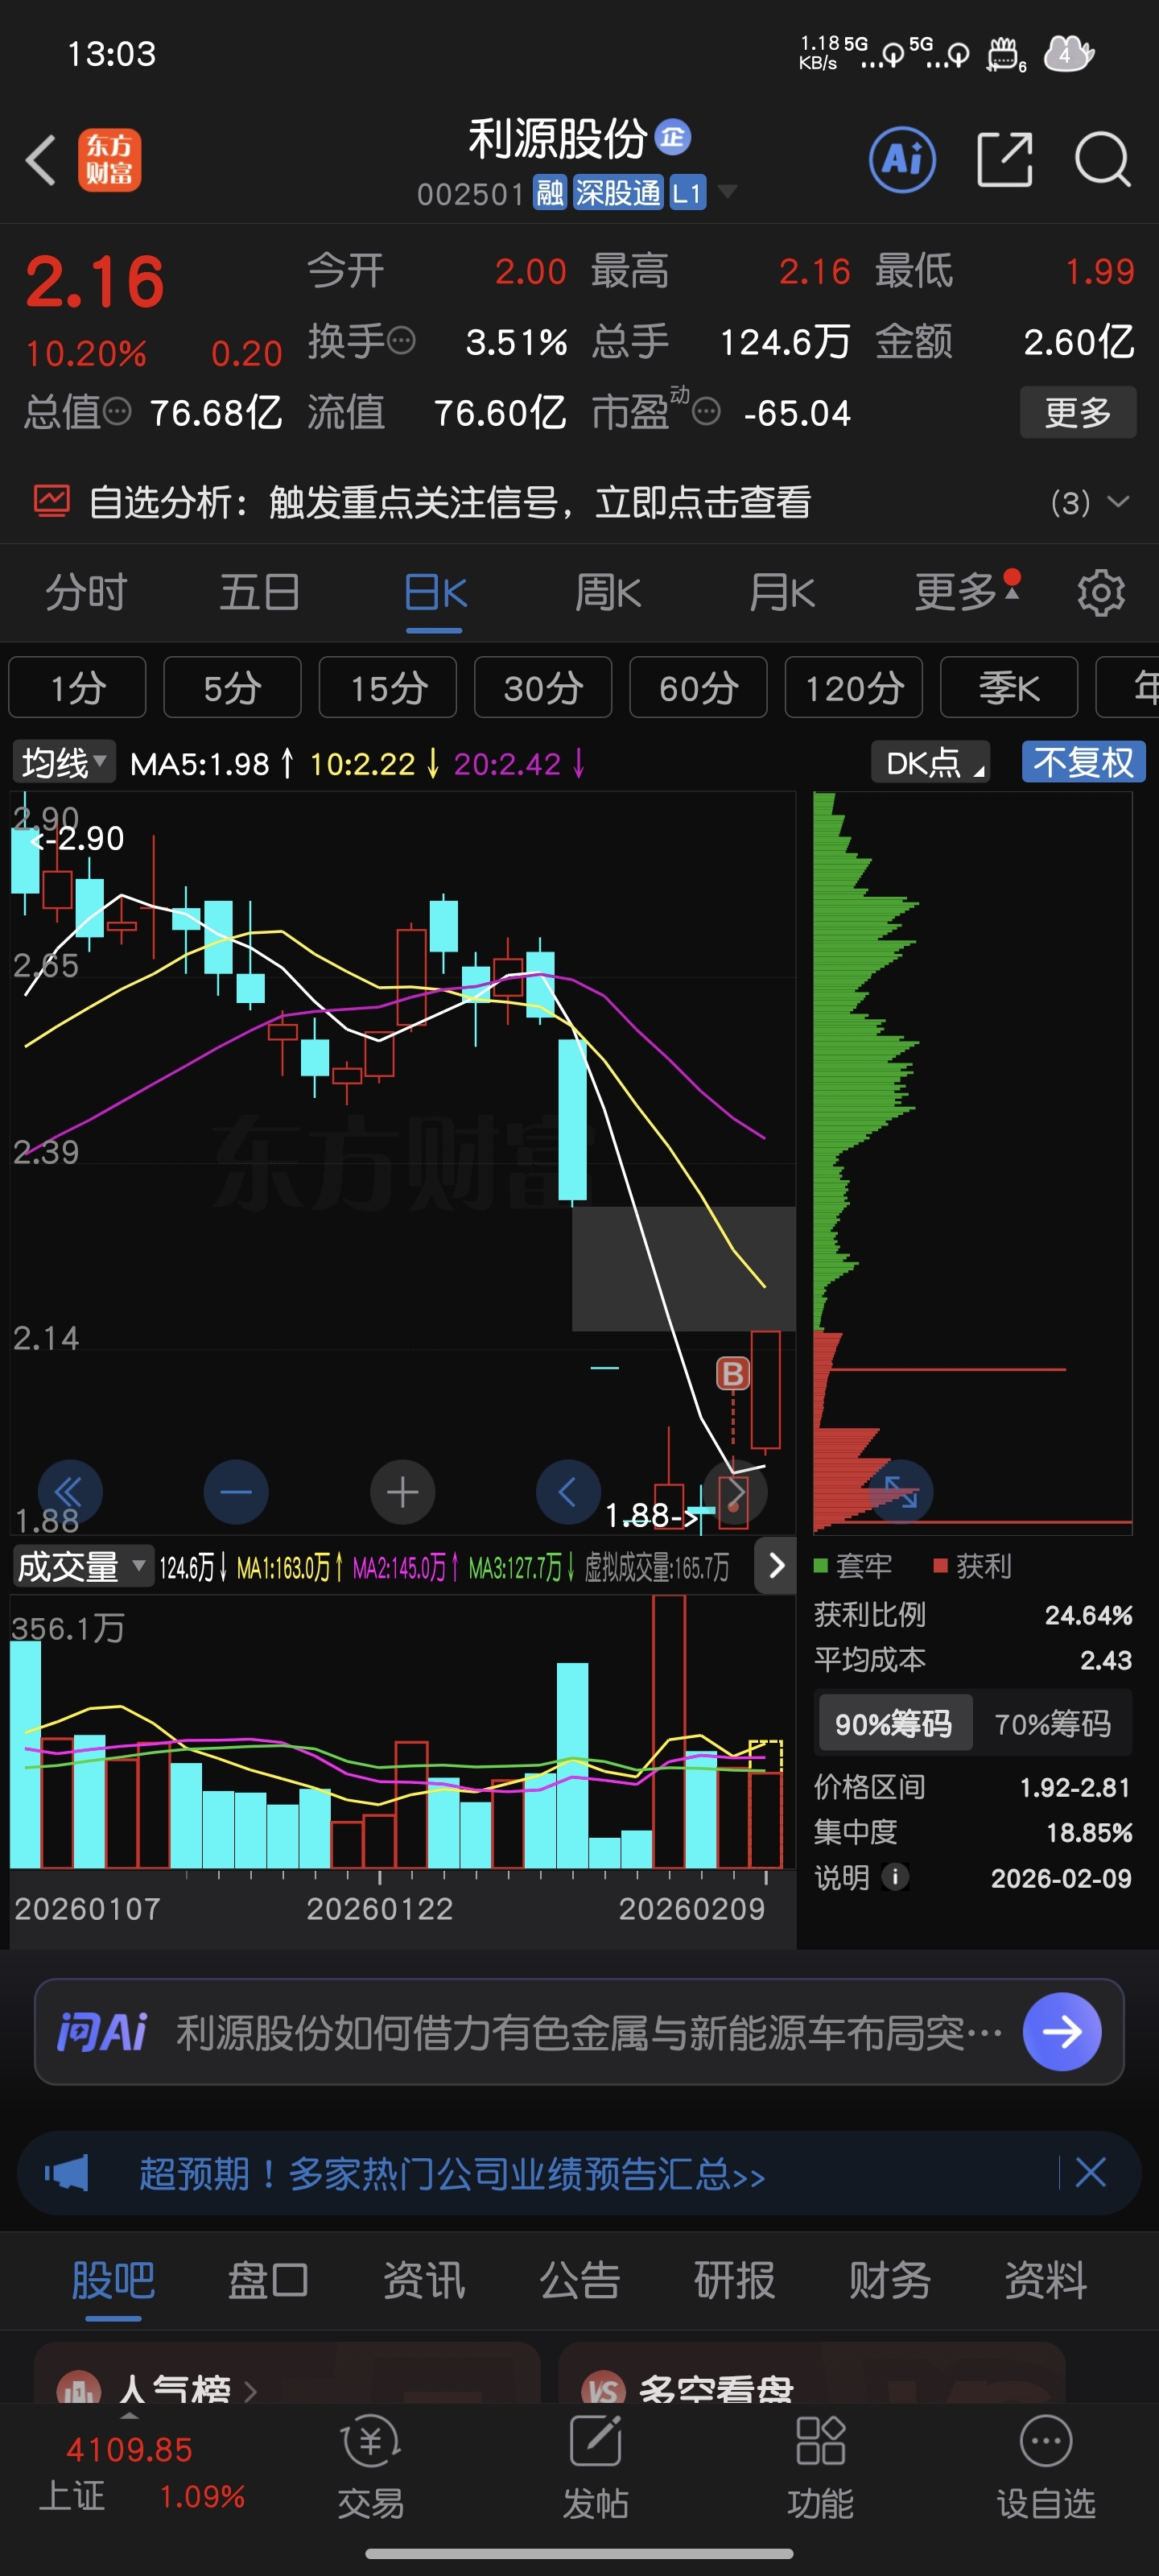Image resolution: width=1159 pixels, height=2576 pixels.
Task: Move chart right one step
Action: pos(735,1493)
